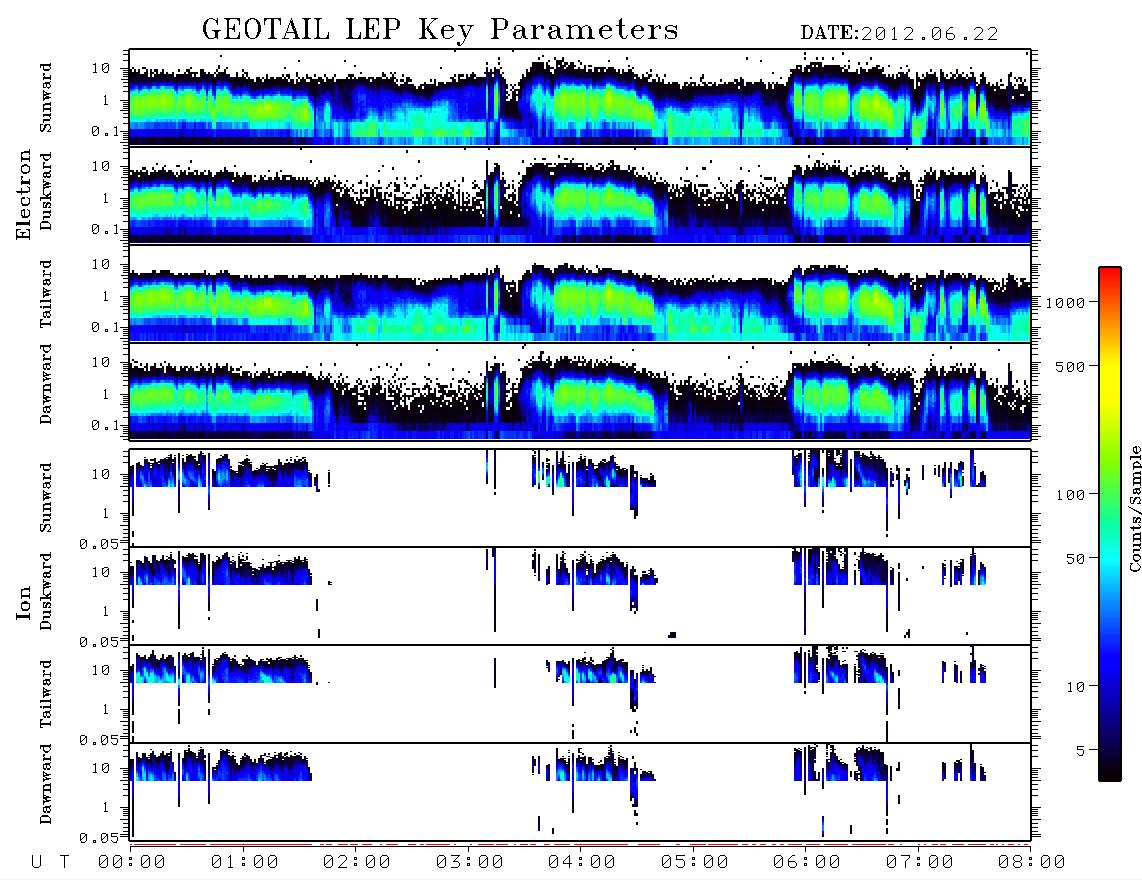
Task: Click the 05:00 time tick label
Action: click(694, 863)
